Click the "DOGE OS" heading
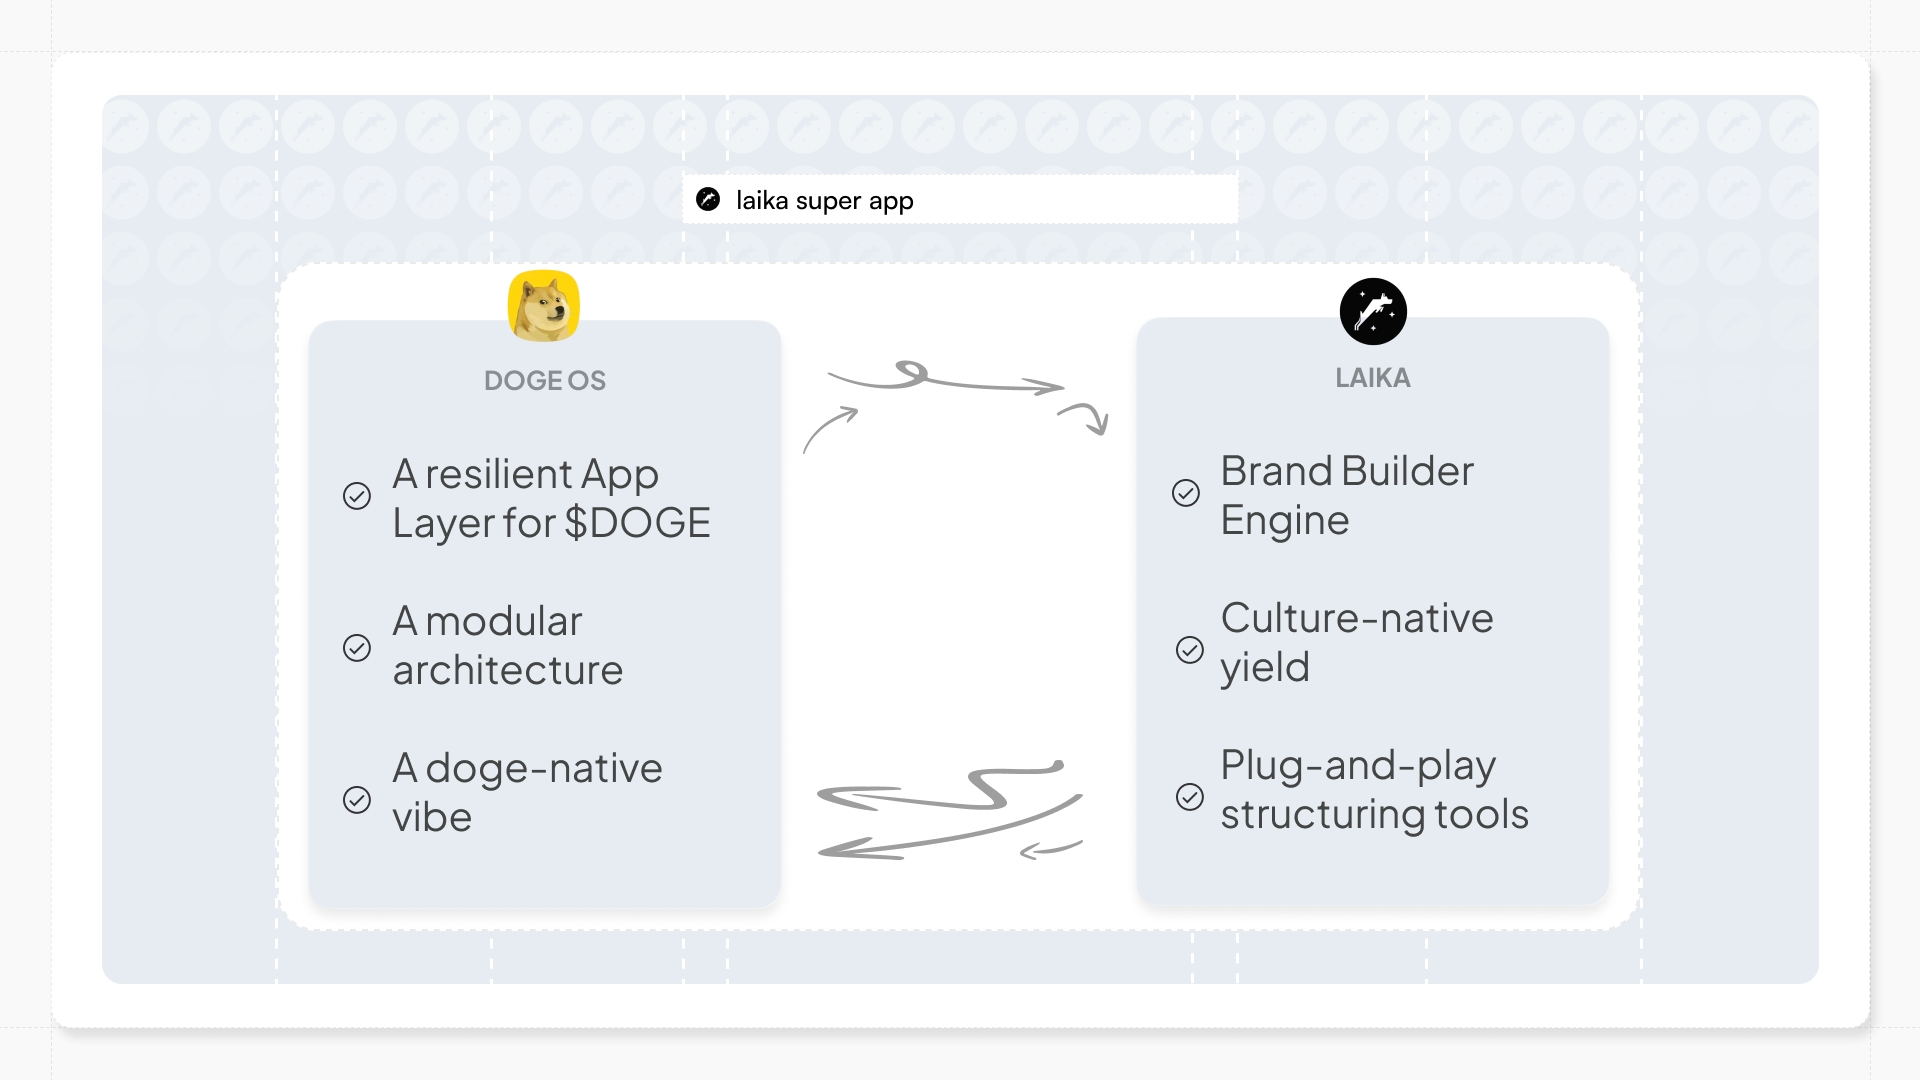The width and height of the screenshot is (1920, 1080). pos(545,380)
